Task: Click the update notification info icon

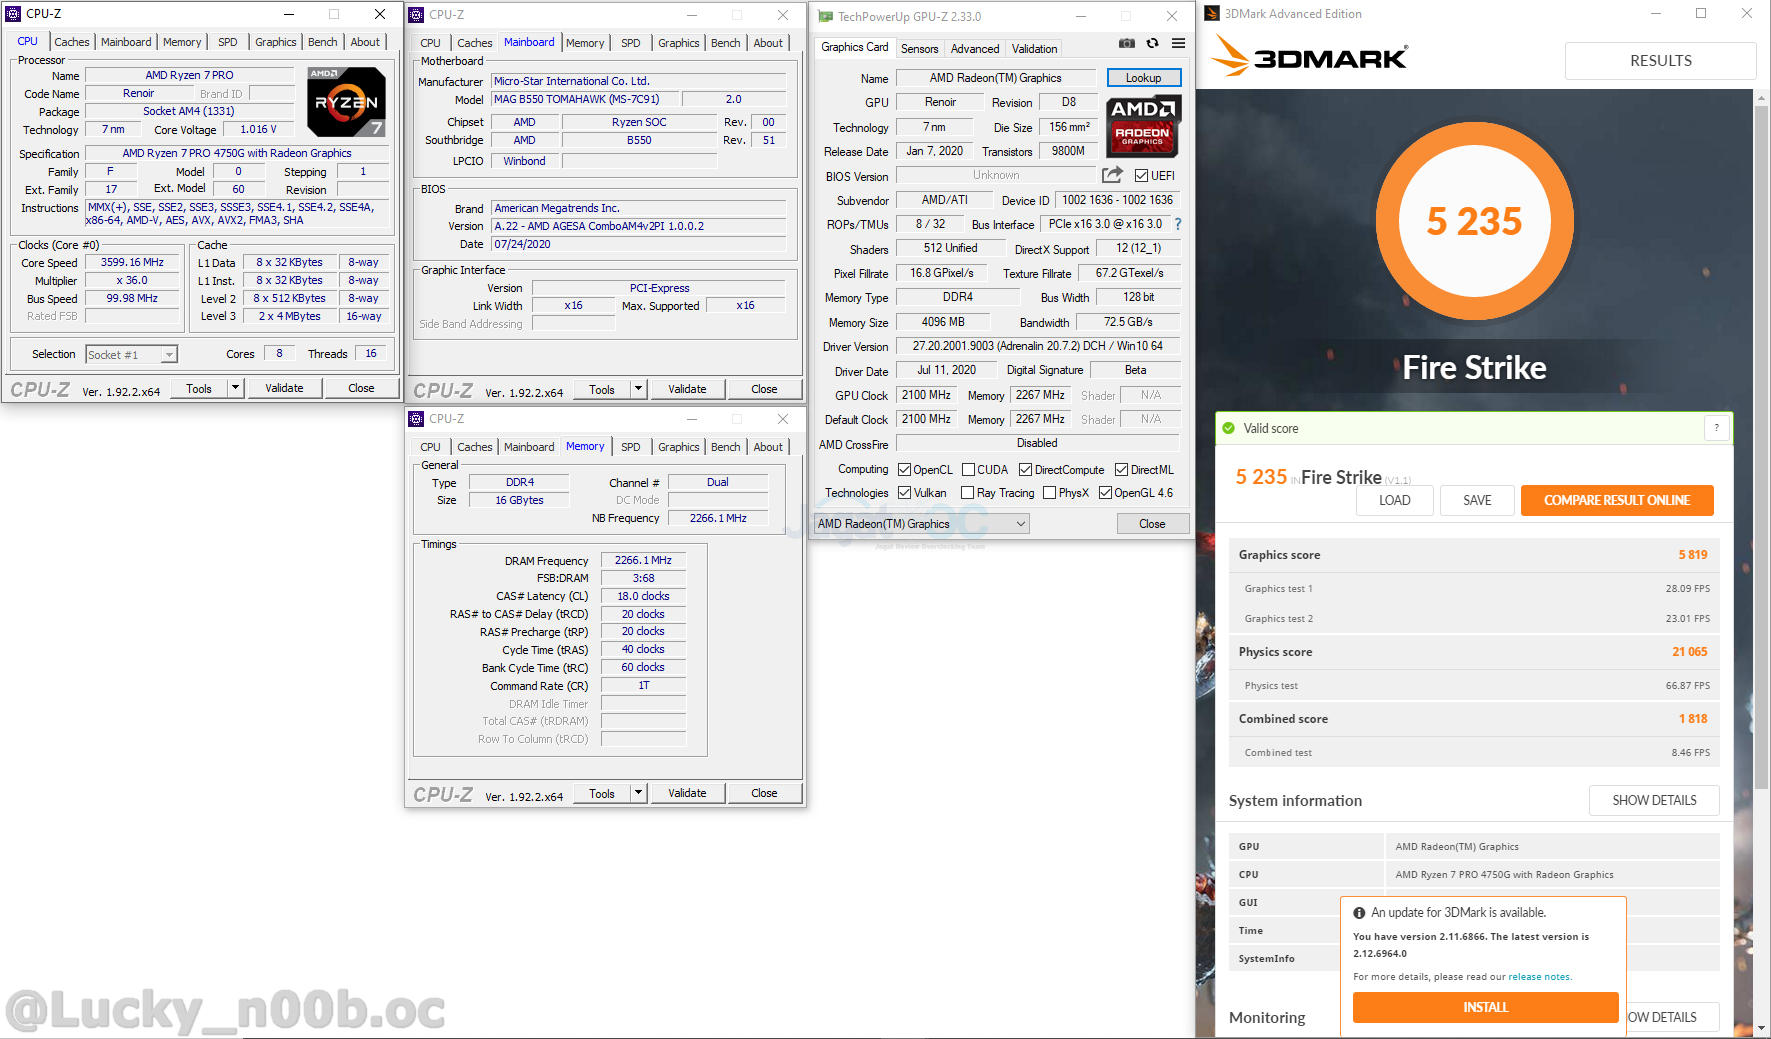Action: coord(1359,913)
